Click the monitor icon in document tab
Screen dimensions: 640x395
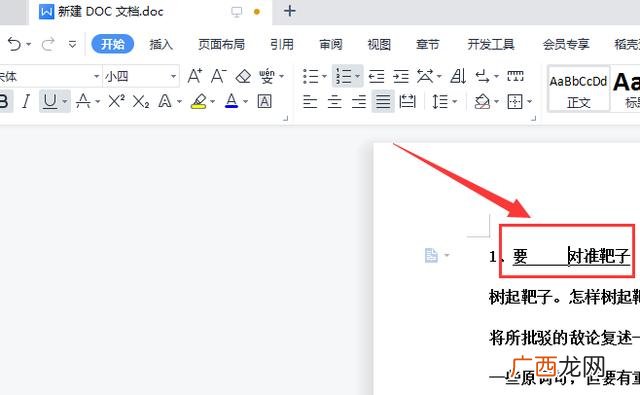pos(236,12)
